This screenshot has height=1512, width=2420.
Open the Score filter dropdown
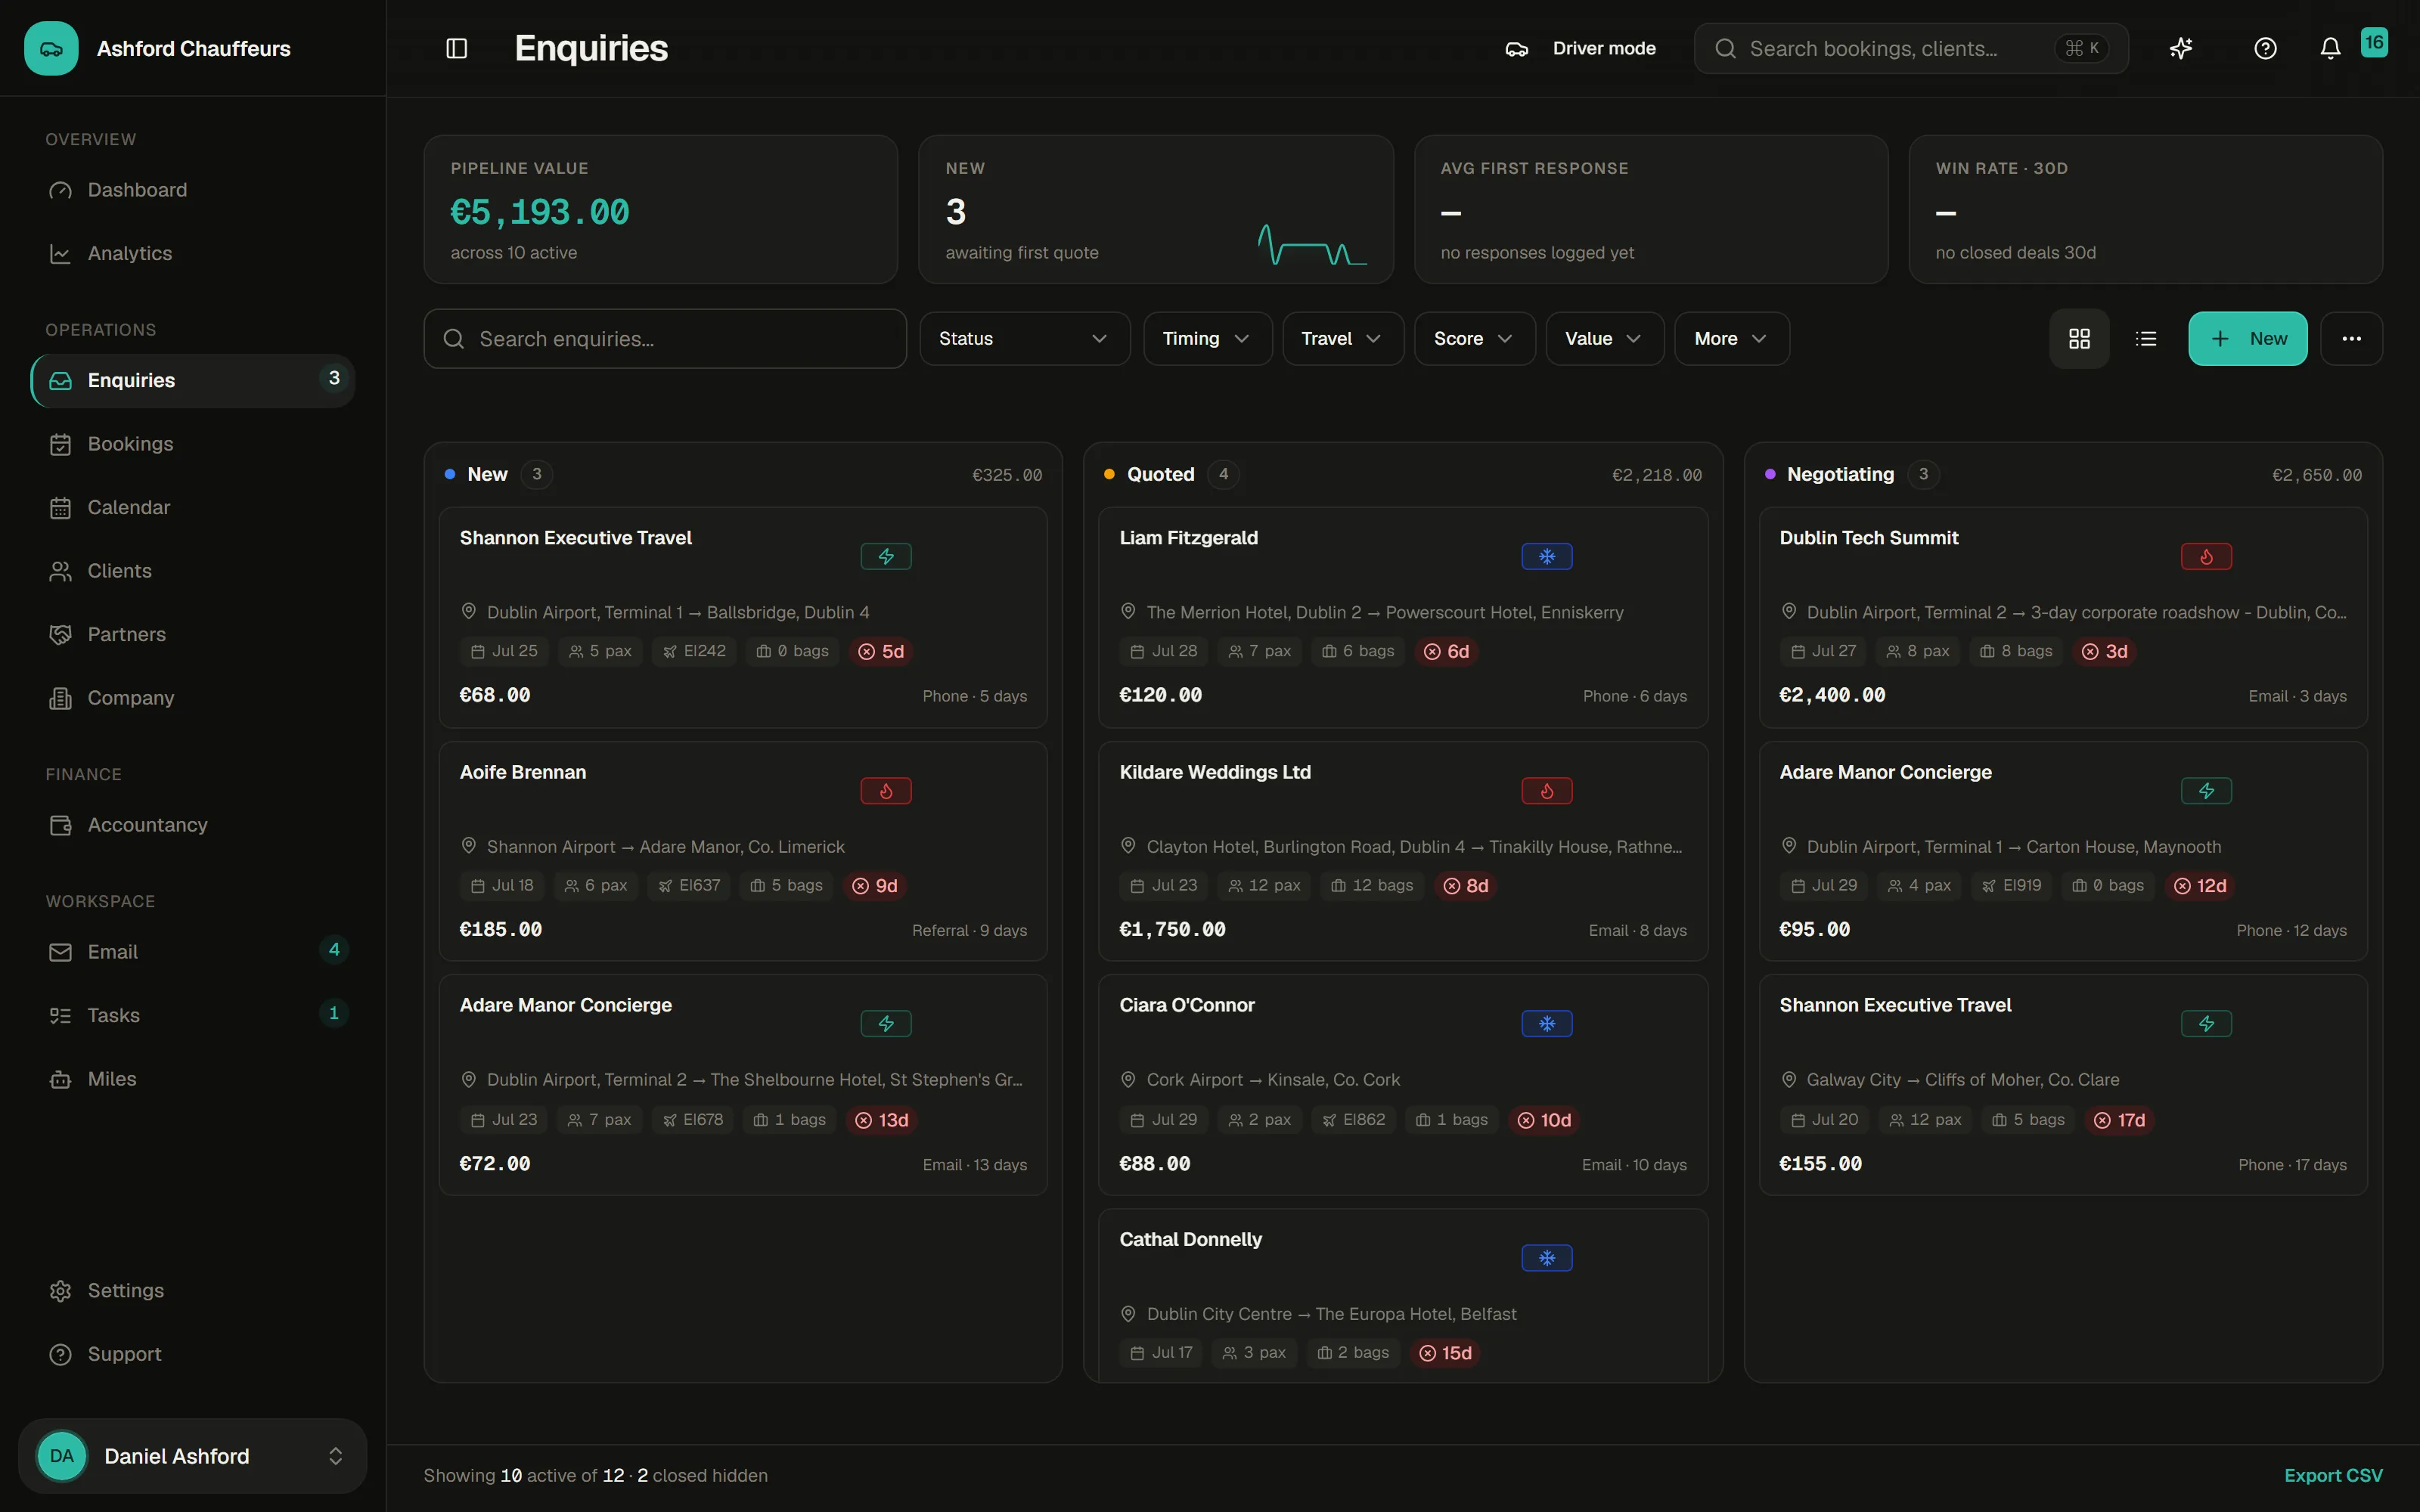(1474, 339)
